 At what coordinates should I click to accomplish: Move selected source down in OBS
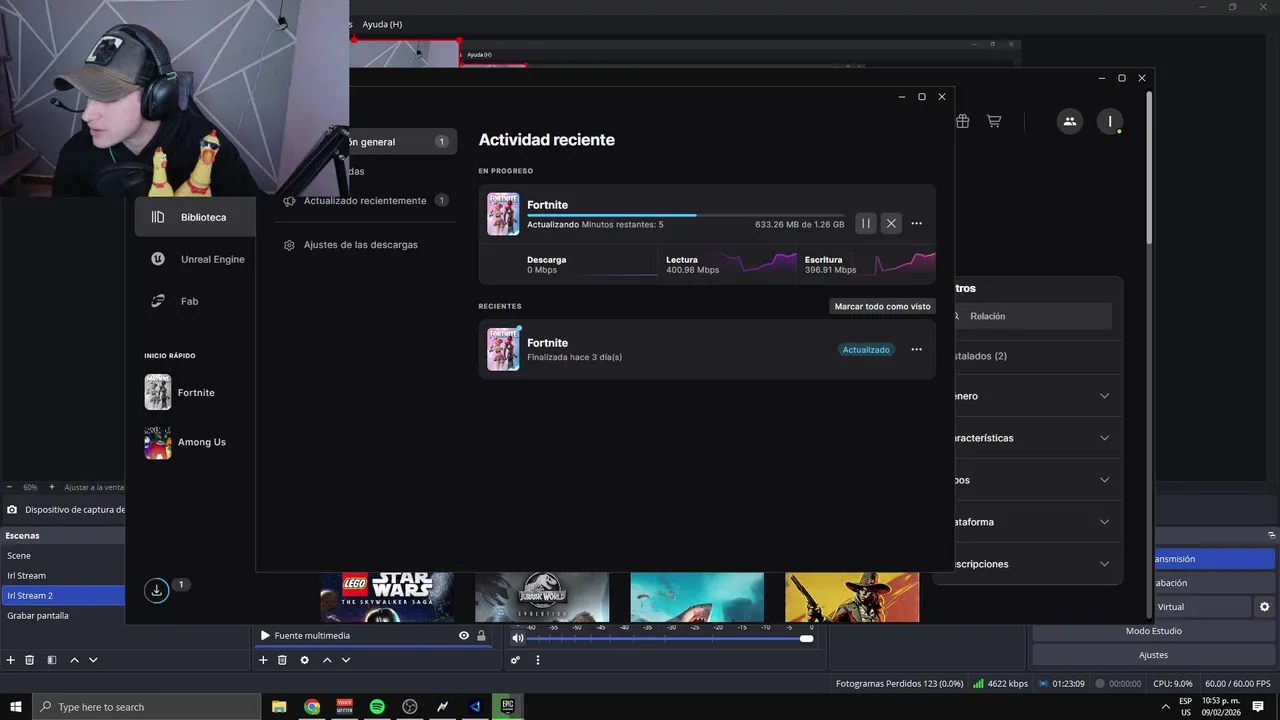[x=346, y=660]
